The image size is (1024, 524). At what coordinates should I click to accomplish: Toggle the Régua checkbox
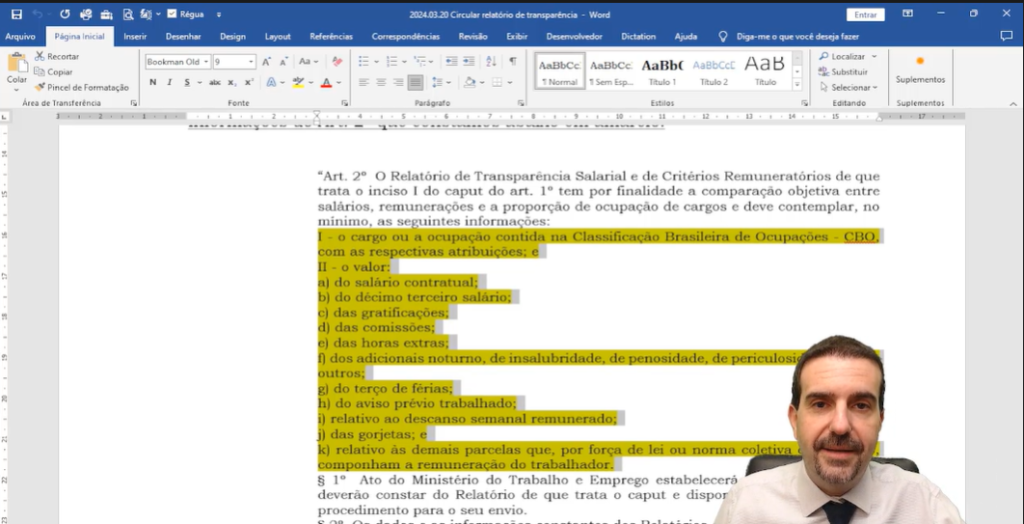[172, 14]
